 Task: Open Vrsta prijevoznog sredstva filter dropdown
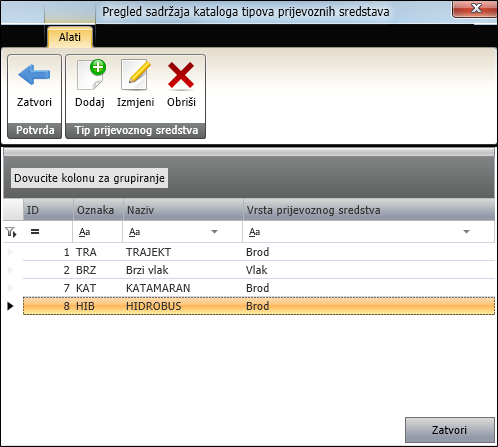466,232
